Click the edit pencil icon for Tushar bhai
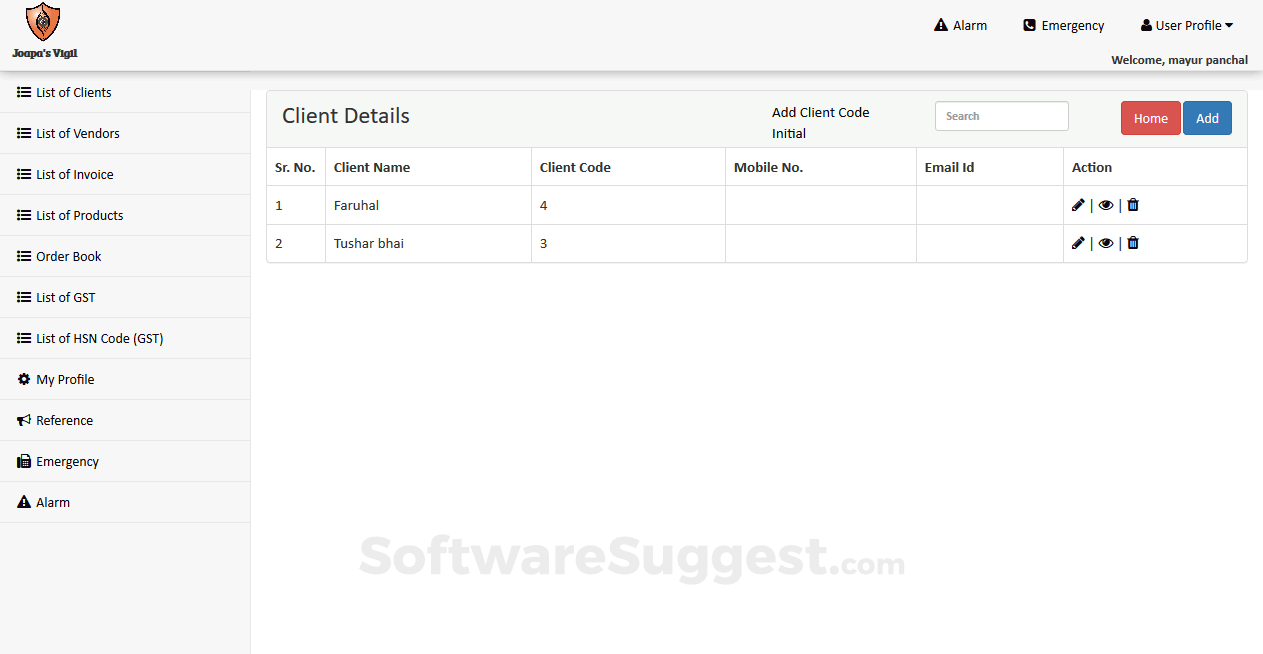The image size is (1263, 654). (x=1078, y=243)
